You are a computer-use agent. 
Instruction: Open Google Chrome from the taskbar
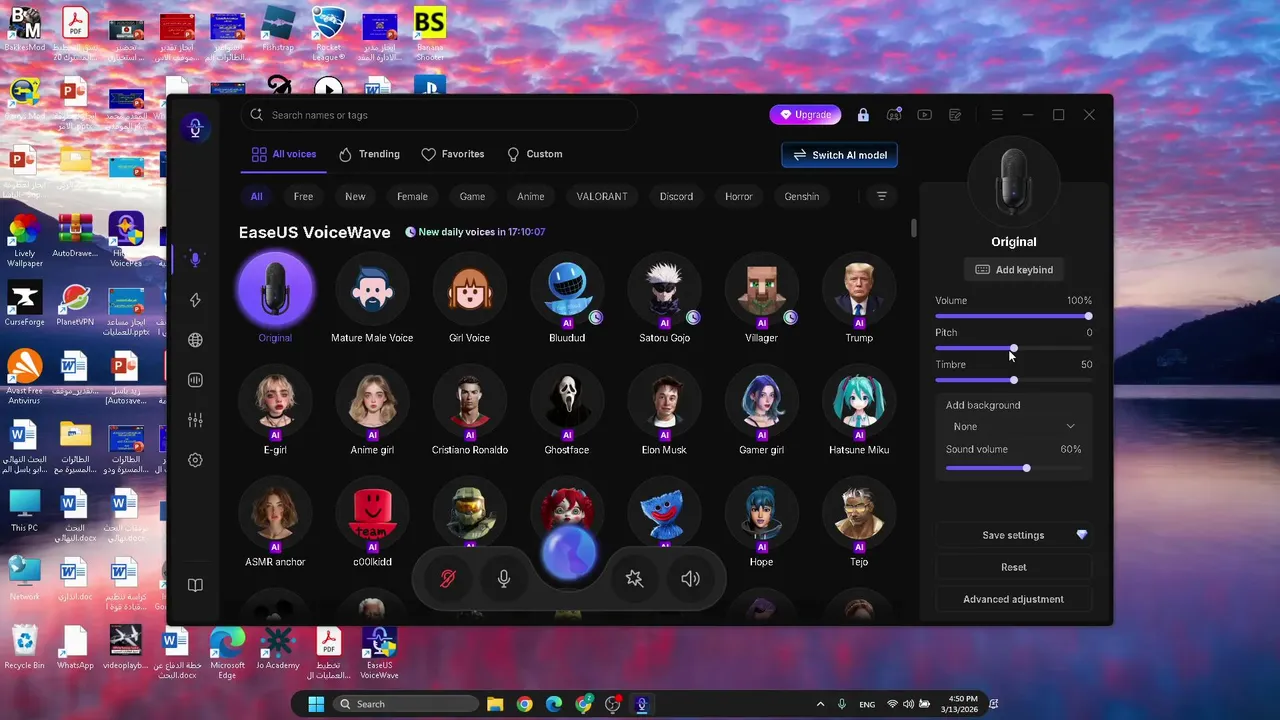(524, 704)
